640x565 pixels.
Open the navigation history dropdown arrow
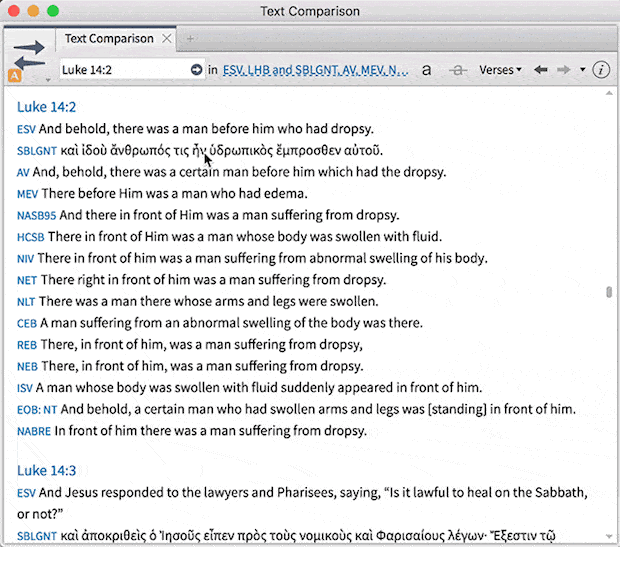583,70
